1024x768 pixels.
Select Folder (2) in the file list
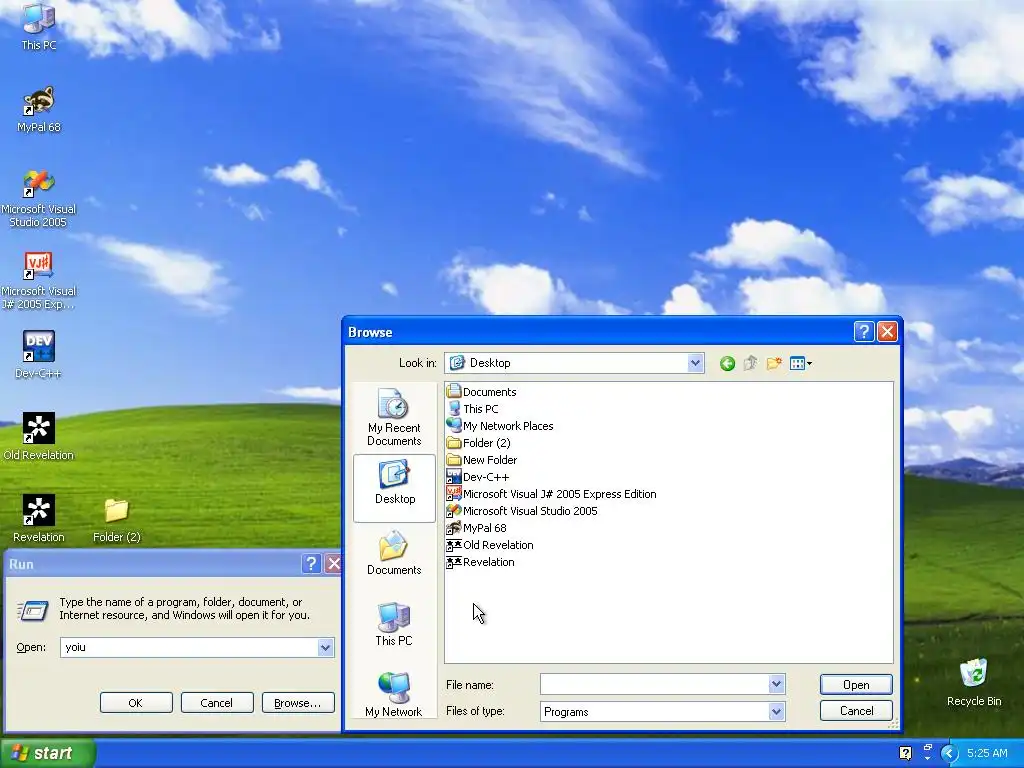coord(479,443)
